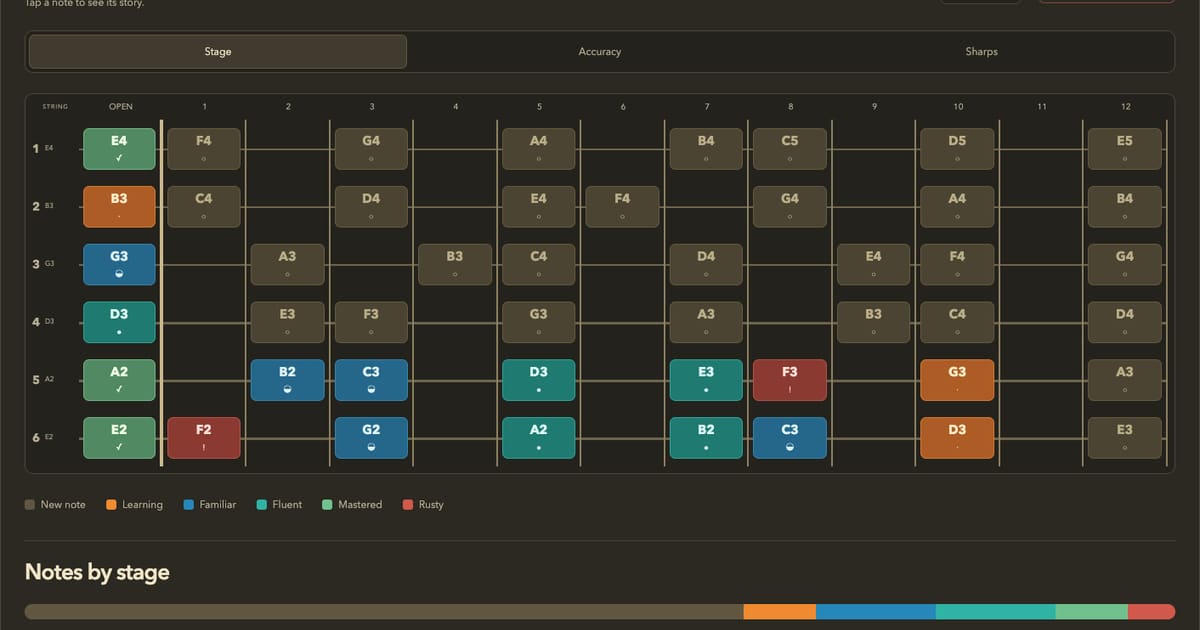
Task: Open the Sharps tab
Action: [982, 52]
